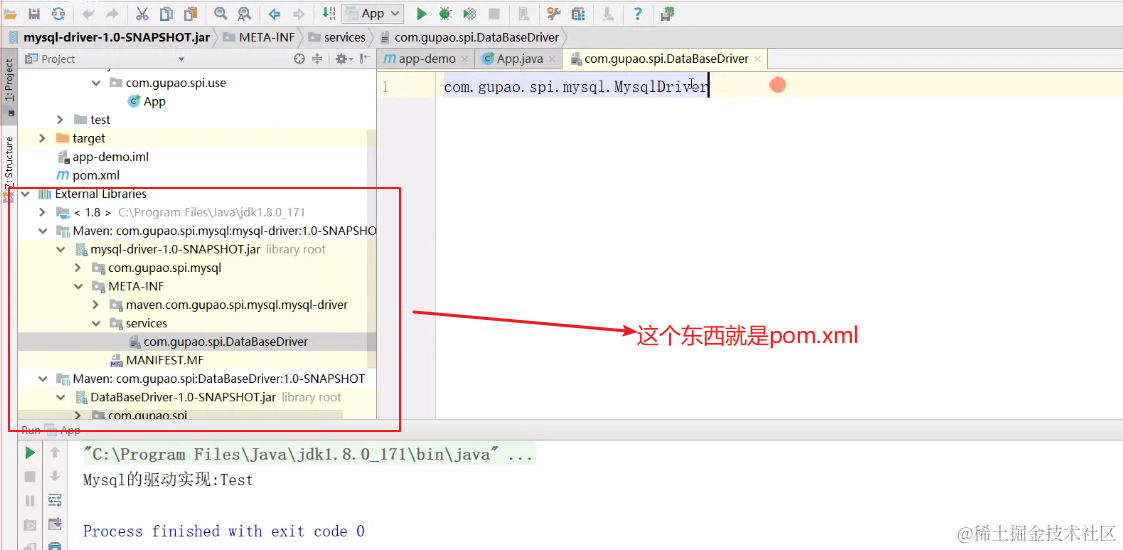Open the App run configuration dropdown
The height and width of the screenshot is (550, 1123).
[373, 13]
